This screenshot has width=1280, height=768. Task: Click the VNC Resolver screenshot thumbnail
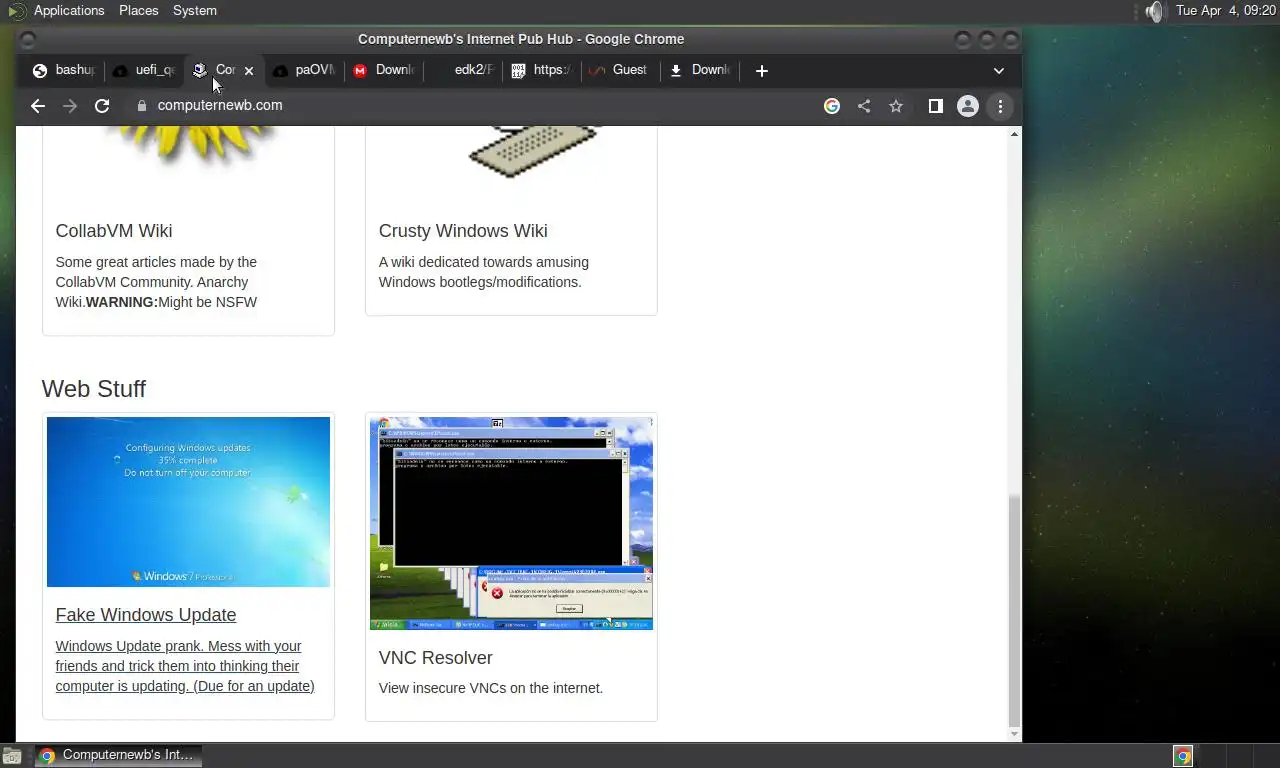[x=511, y=523]
